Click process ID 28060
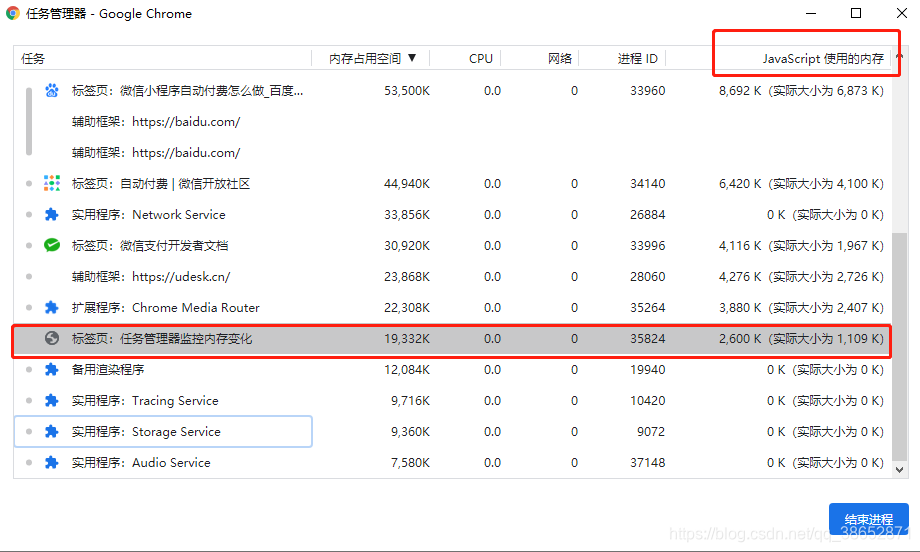This screenshot has width=920, height=552. click(647, 276)
